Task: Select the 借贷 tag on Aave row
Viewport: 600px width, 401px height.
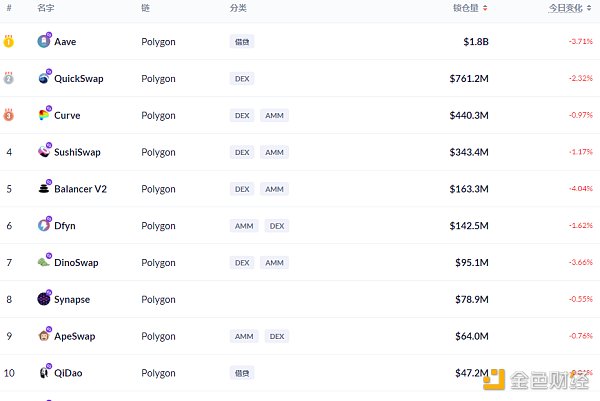Action: (241, 42)
